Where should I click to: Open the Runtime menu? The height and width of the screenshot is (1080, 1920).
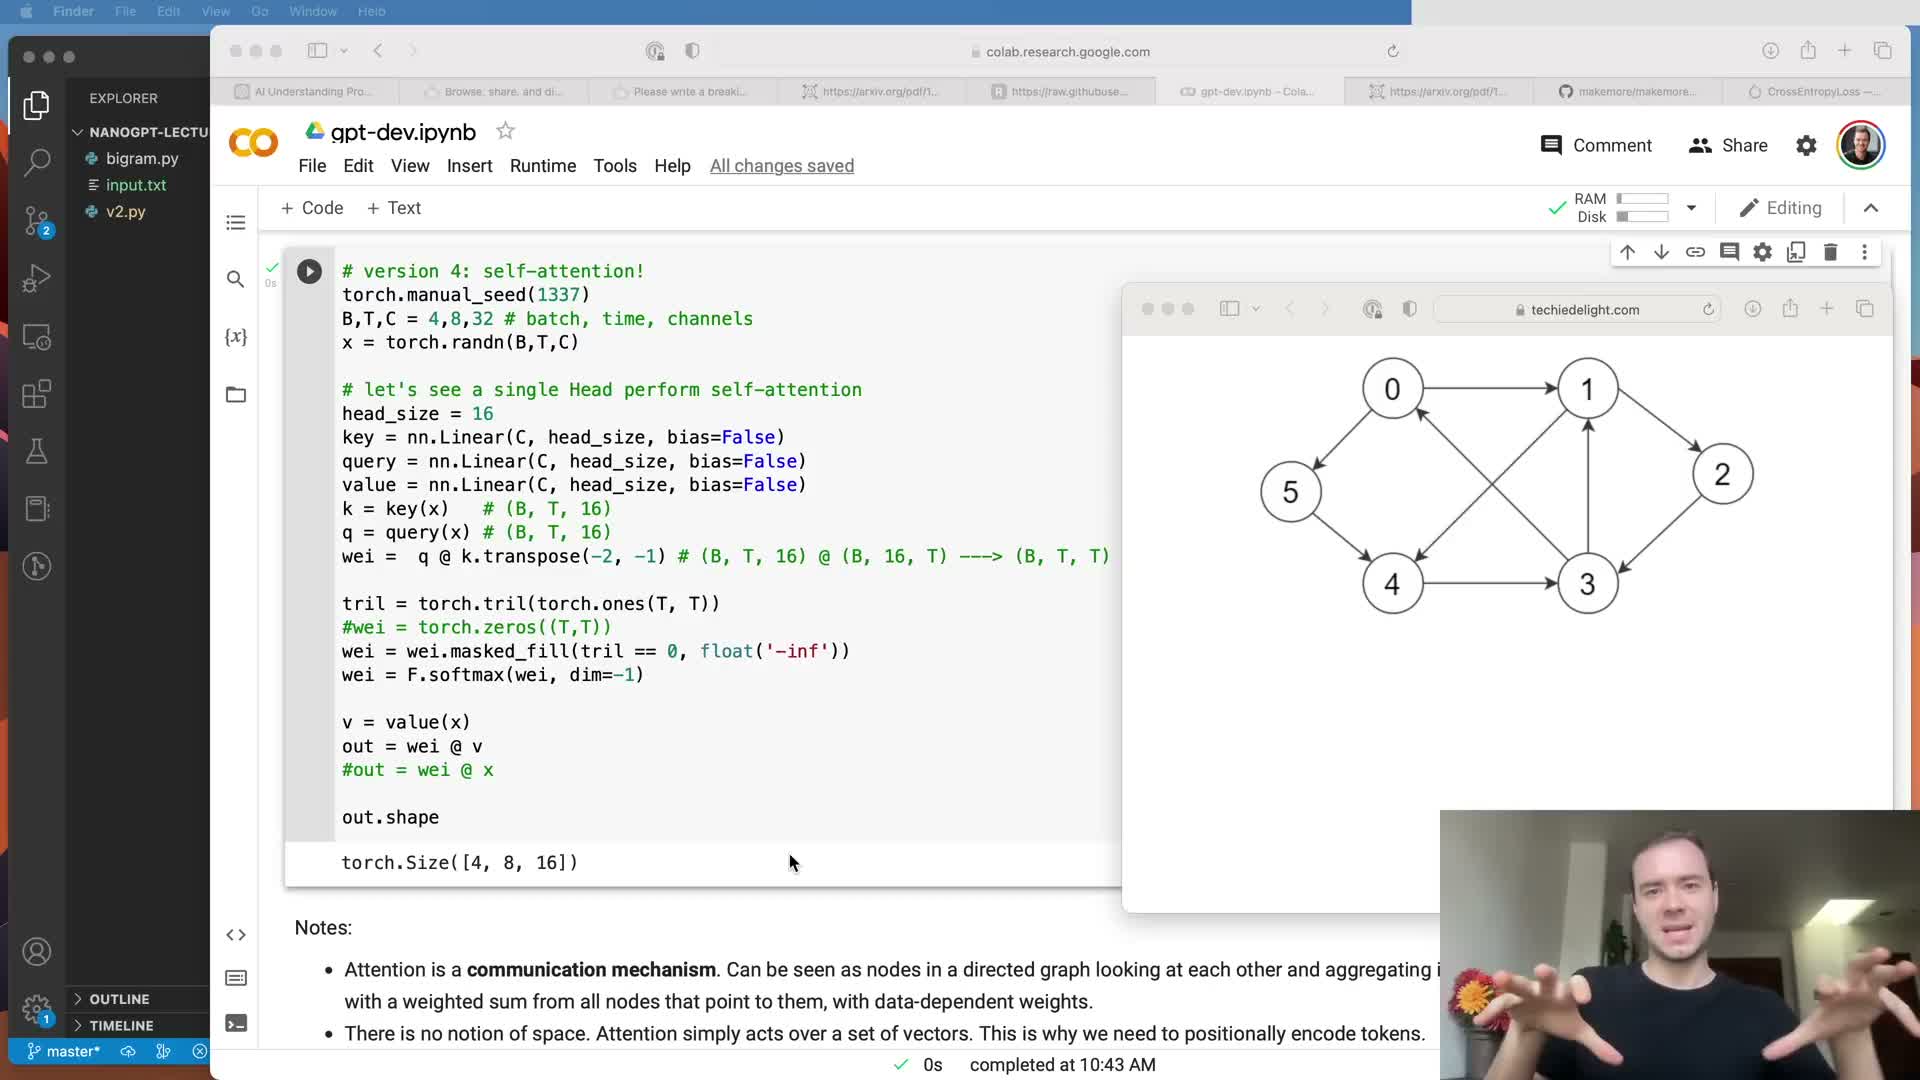(542, 166)
